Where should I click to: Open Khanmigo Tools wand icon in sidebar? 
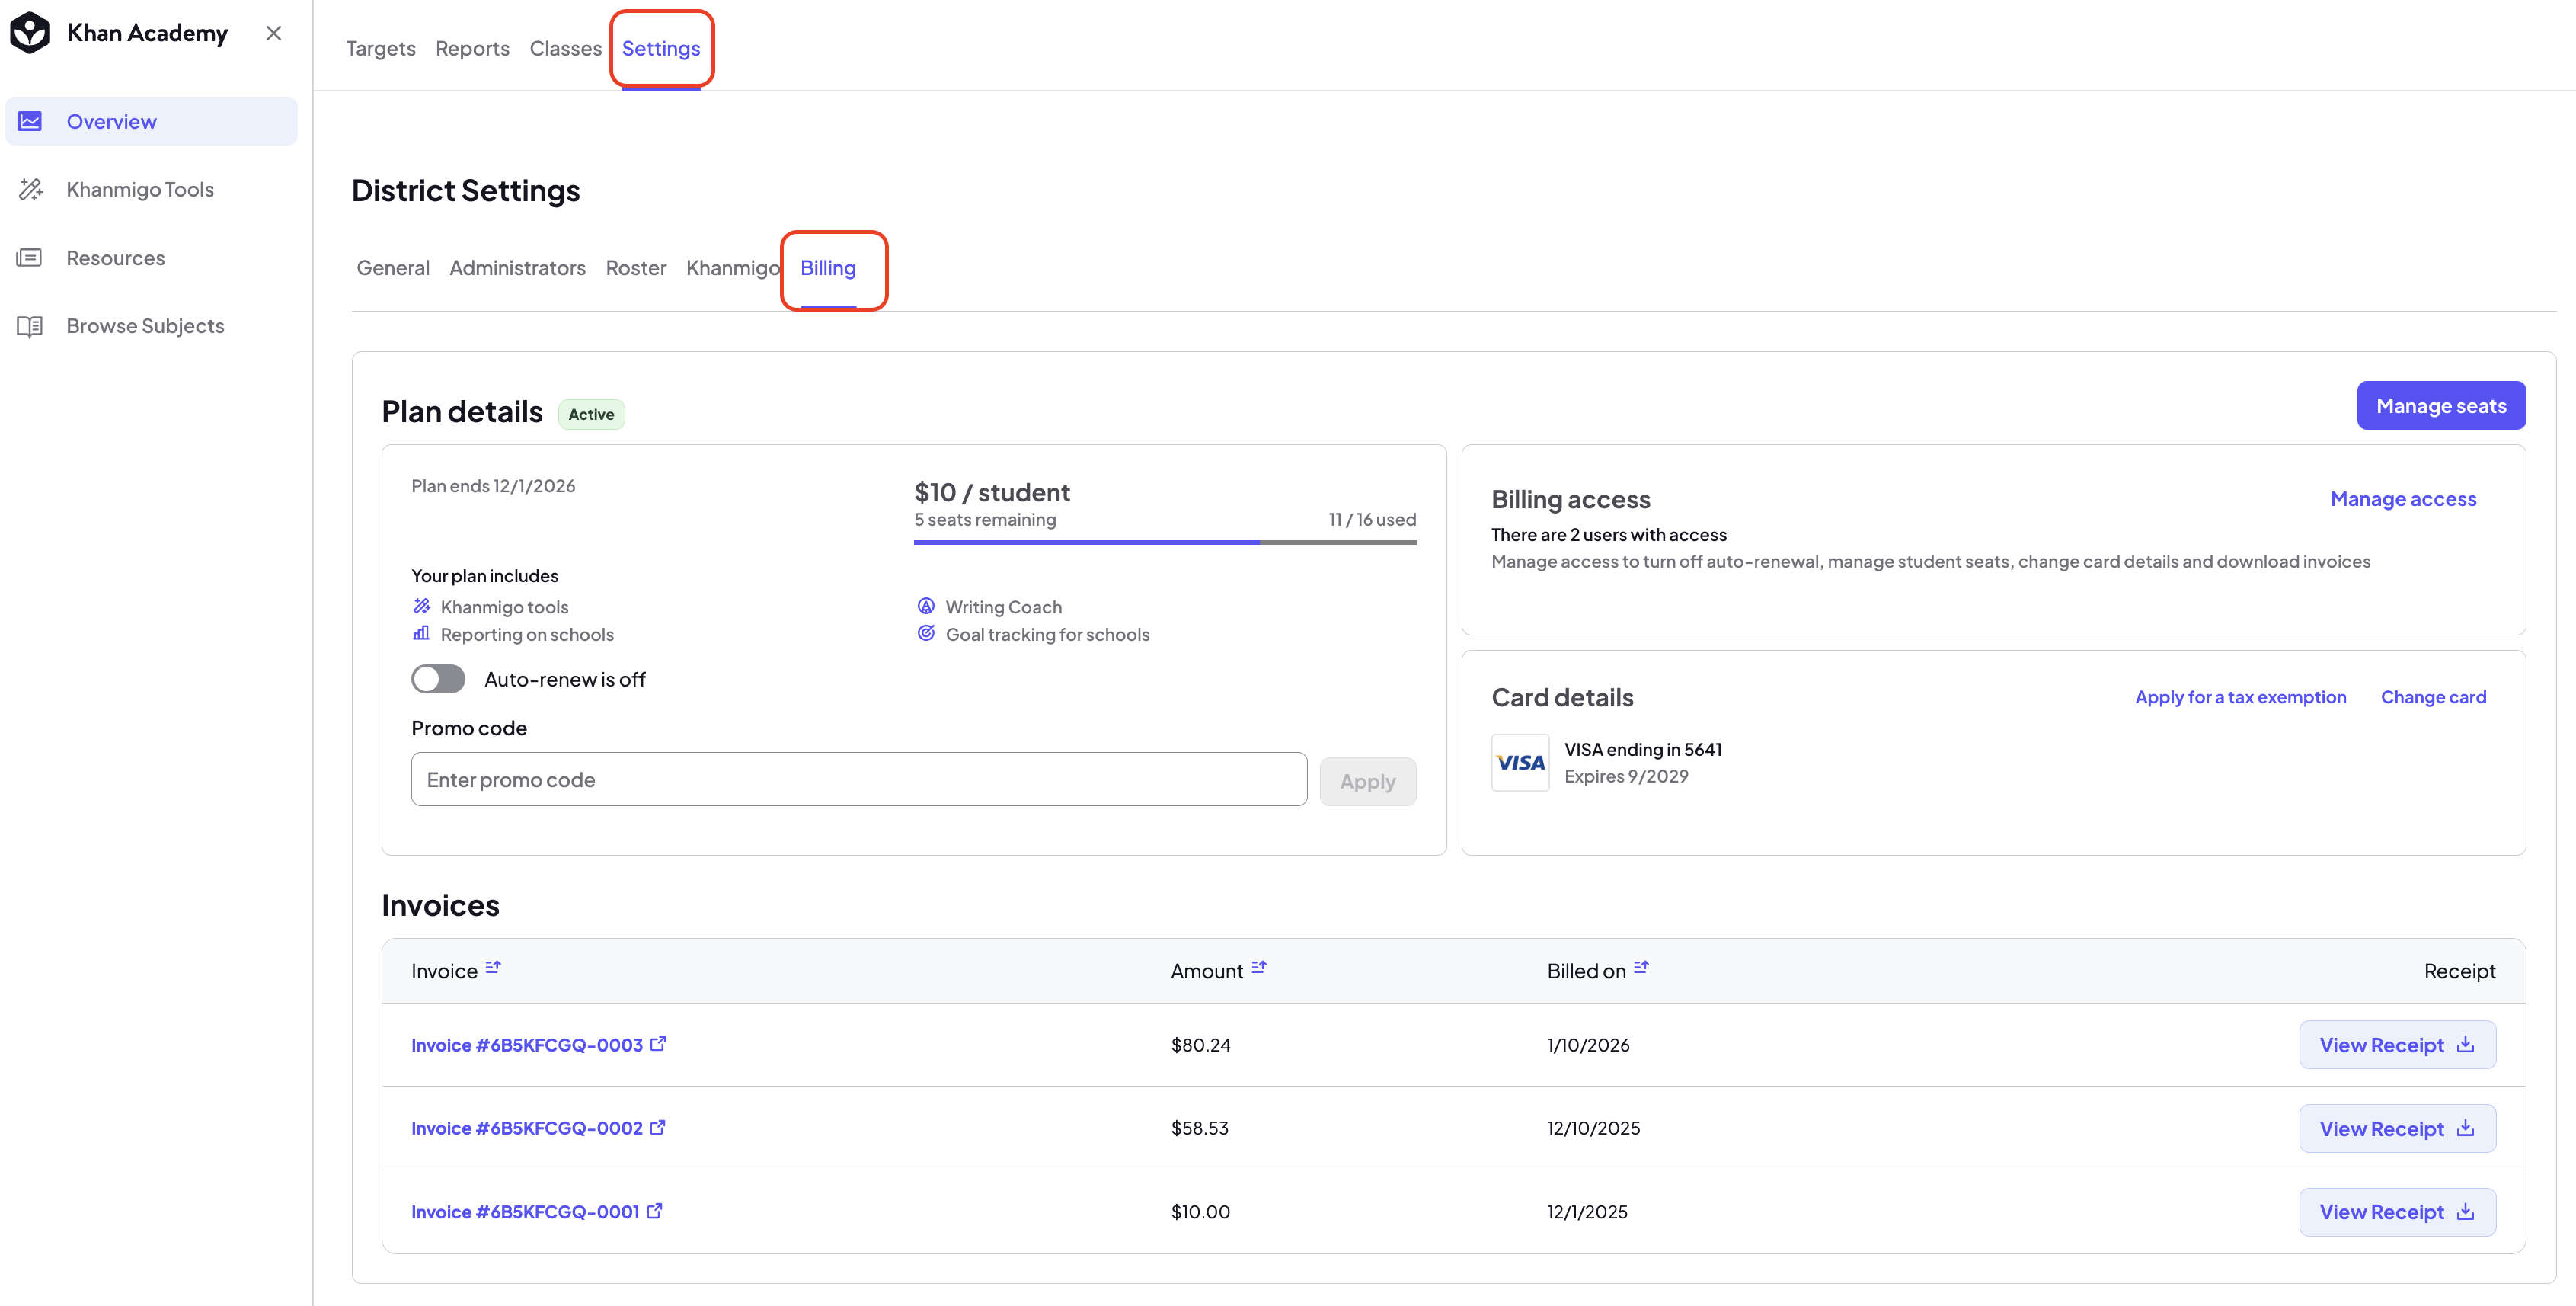click(31, 189)
